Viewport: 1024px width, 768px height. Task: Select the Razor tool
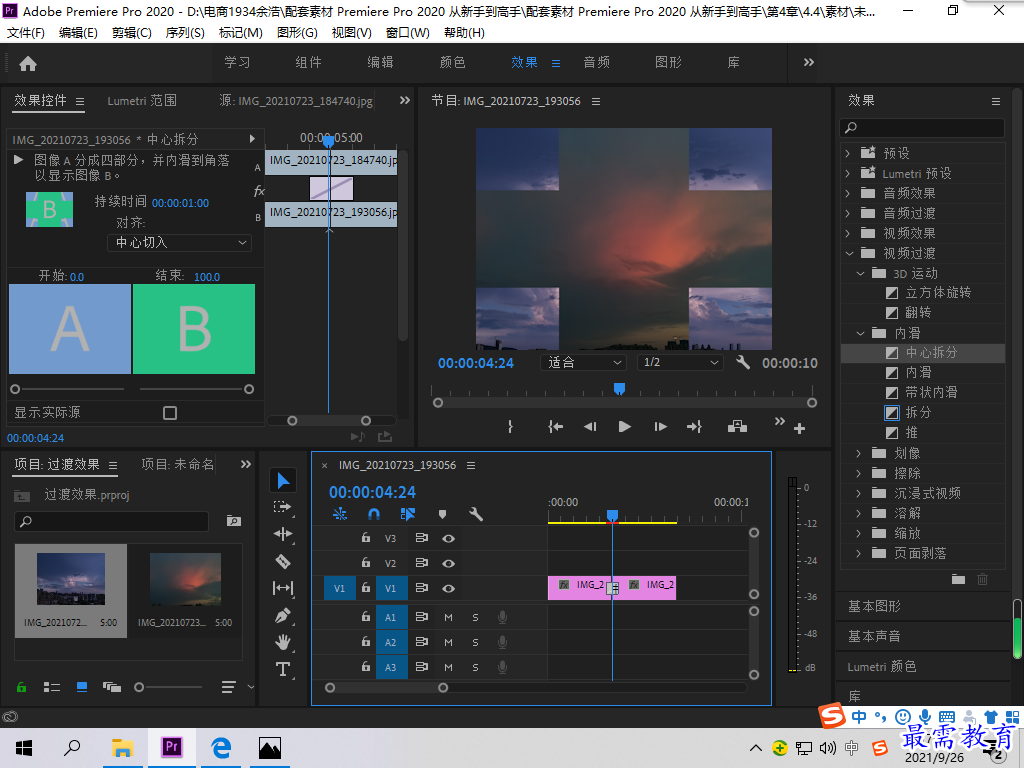point(282,561)
